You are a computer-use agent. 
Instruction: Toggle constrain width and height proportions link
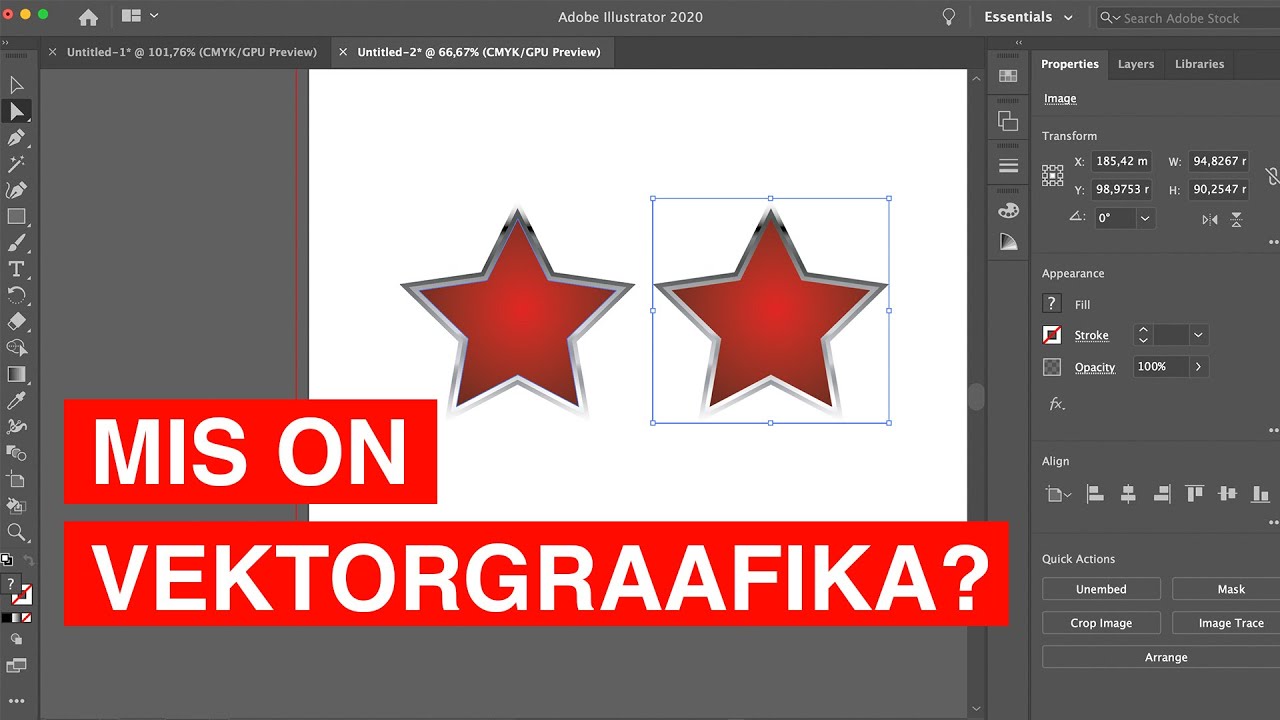coord(1272,175)
